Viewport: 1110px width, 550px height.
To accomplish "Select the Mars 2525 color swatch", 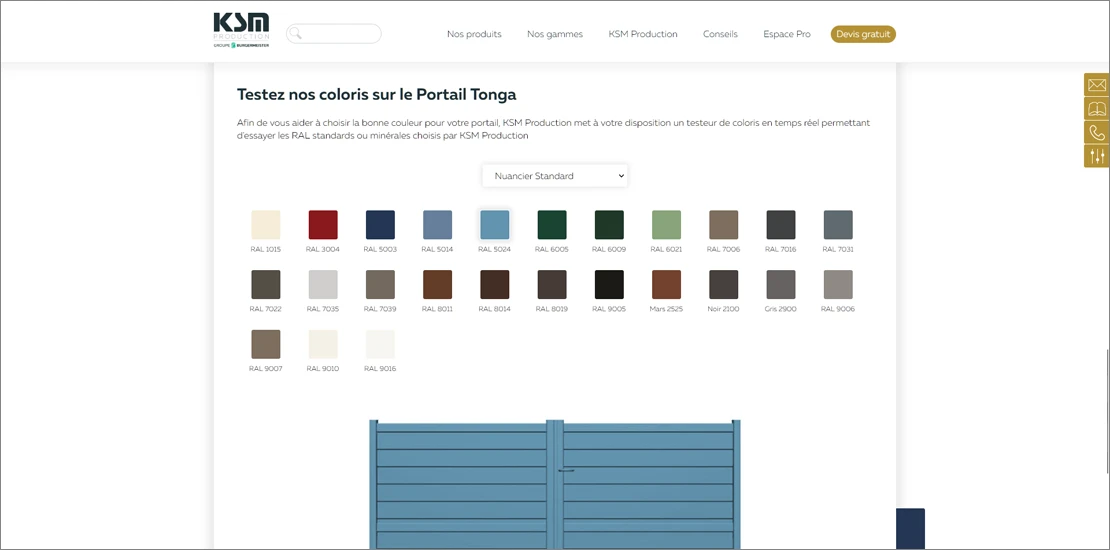I will pyautogui.click(x=666, y=285).
